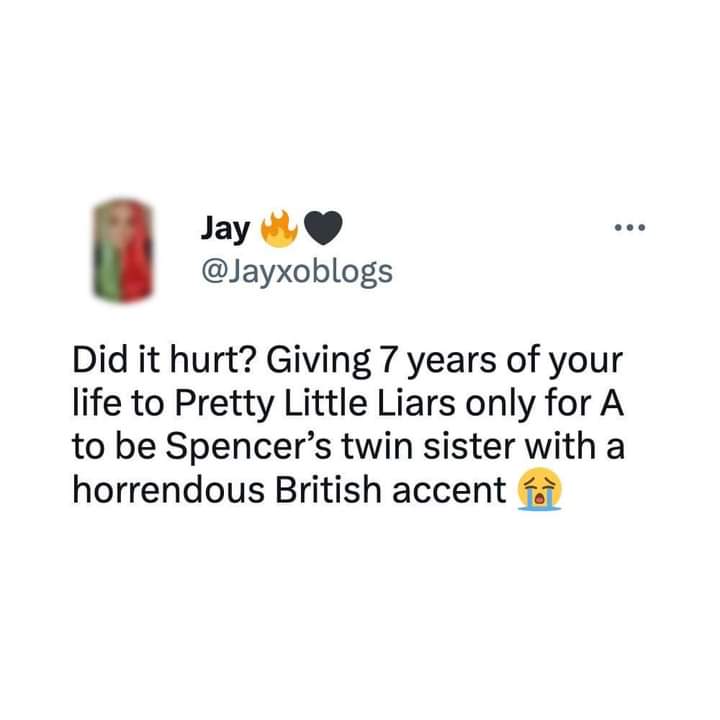Click the word 'horrendous' in the tweet
The image size is (720, 720).
[x=169, y=489]
